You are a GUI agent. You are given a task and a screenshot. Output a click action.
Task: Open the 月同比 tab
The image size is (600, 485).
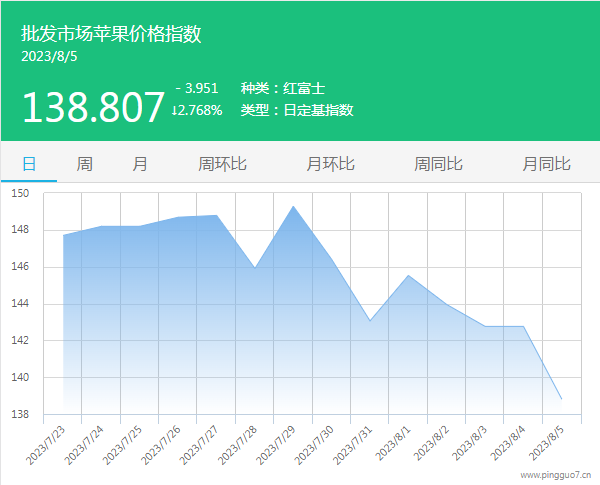click(x=546, y=164)
